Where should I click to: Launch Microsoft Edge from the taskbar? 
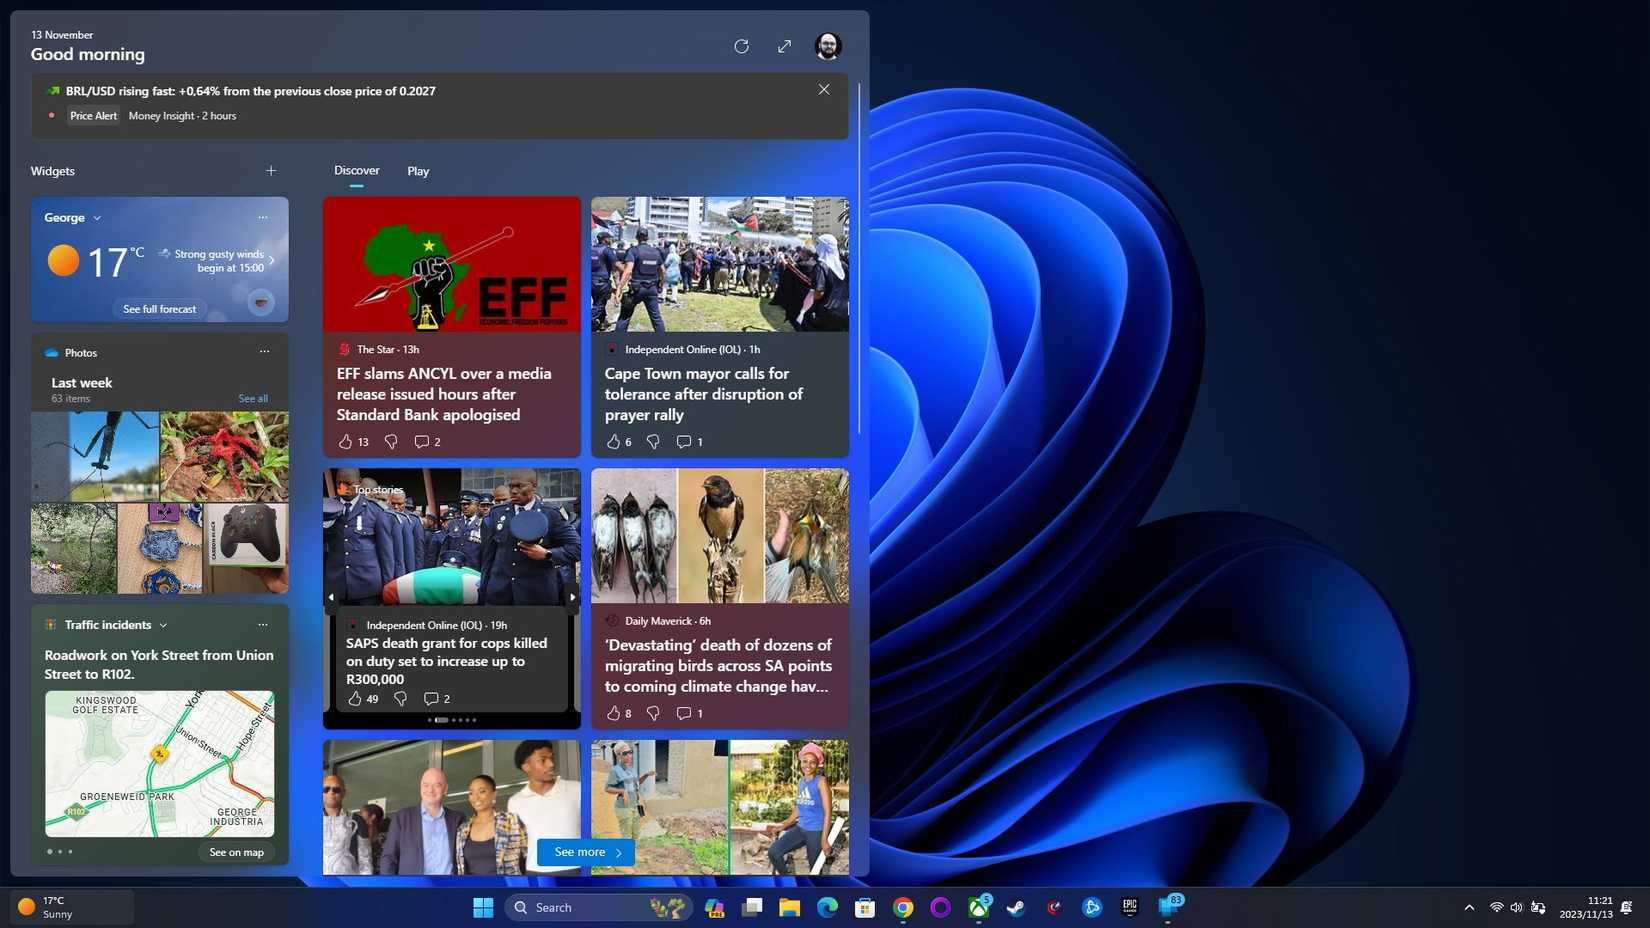tap(826, 907)
